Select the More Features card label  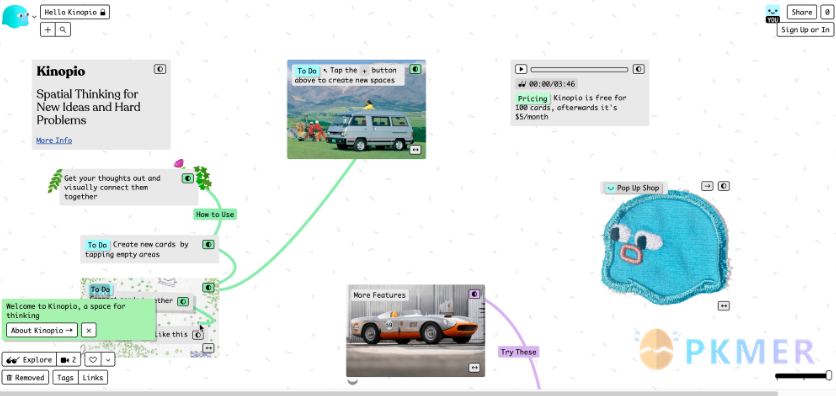pyautogui.click(x=379, y=295)
